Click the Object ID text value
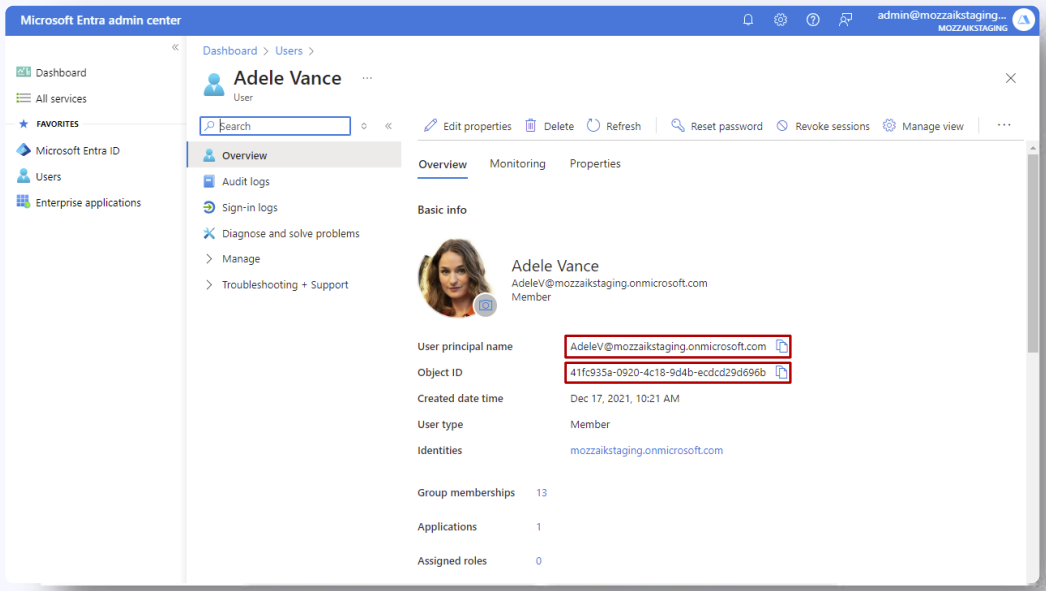 point(668,372)
